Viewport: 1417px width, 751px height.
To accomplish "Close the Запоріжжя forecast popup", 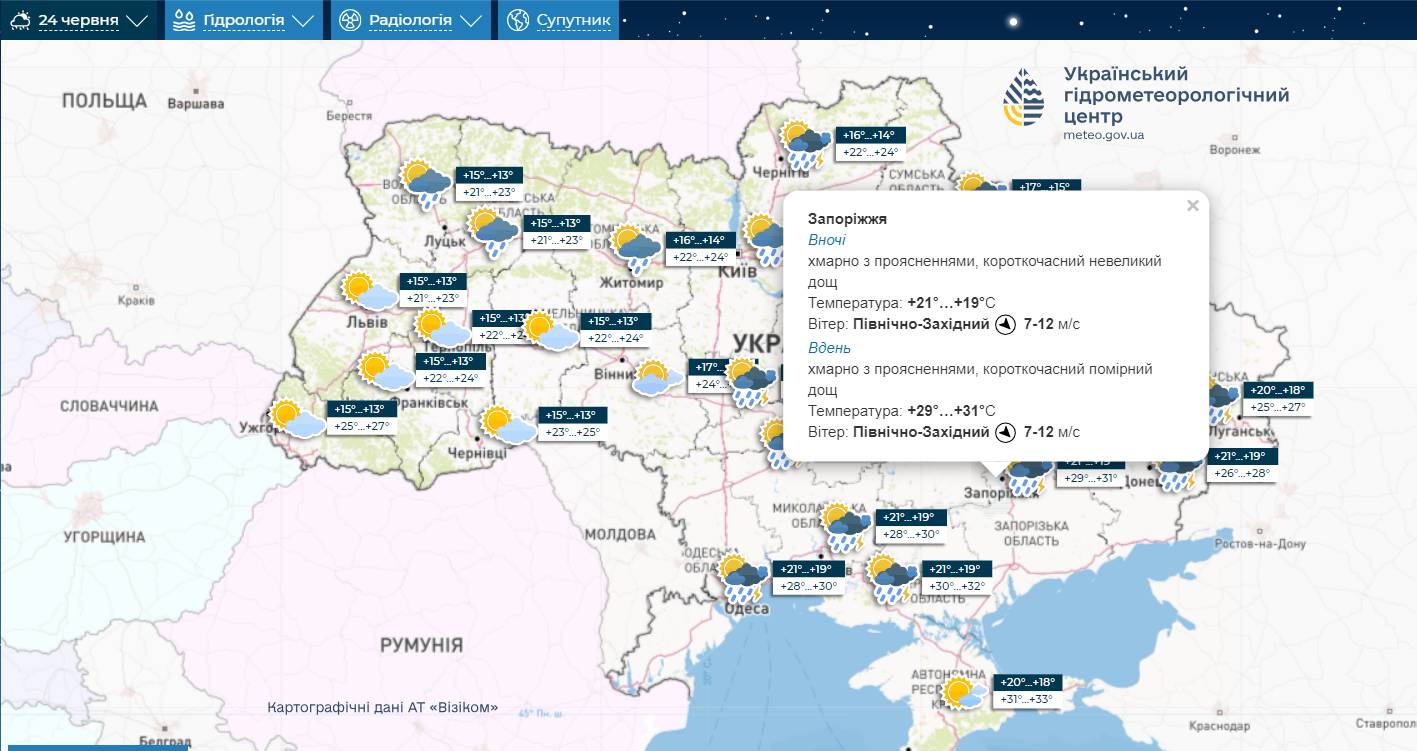I will (x=1192, y=206).
